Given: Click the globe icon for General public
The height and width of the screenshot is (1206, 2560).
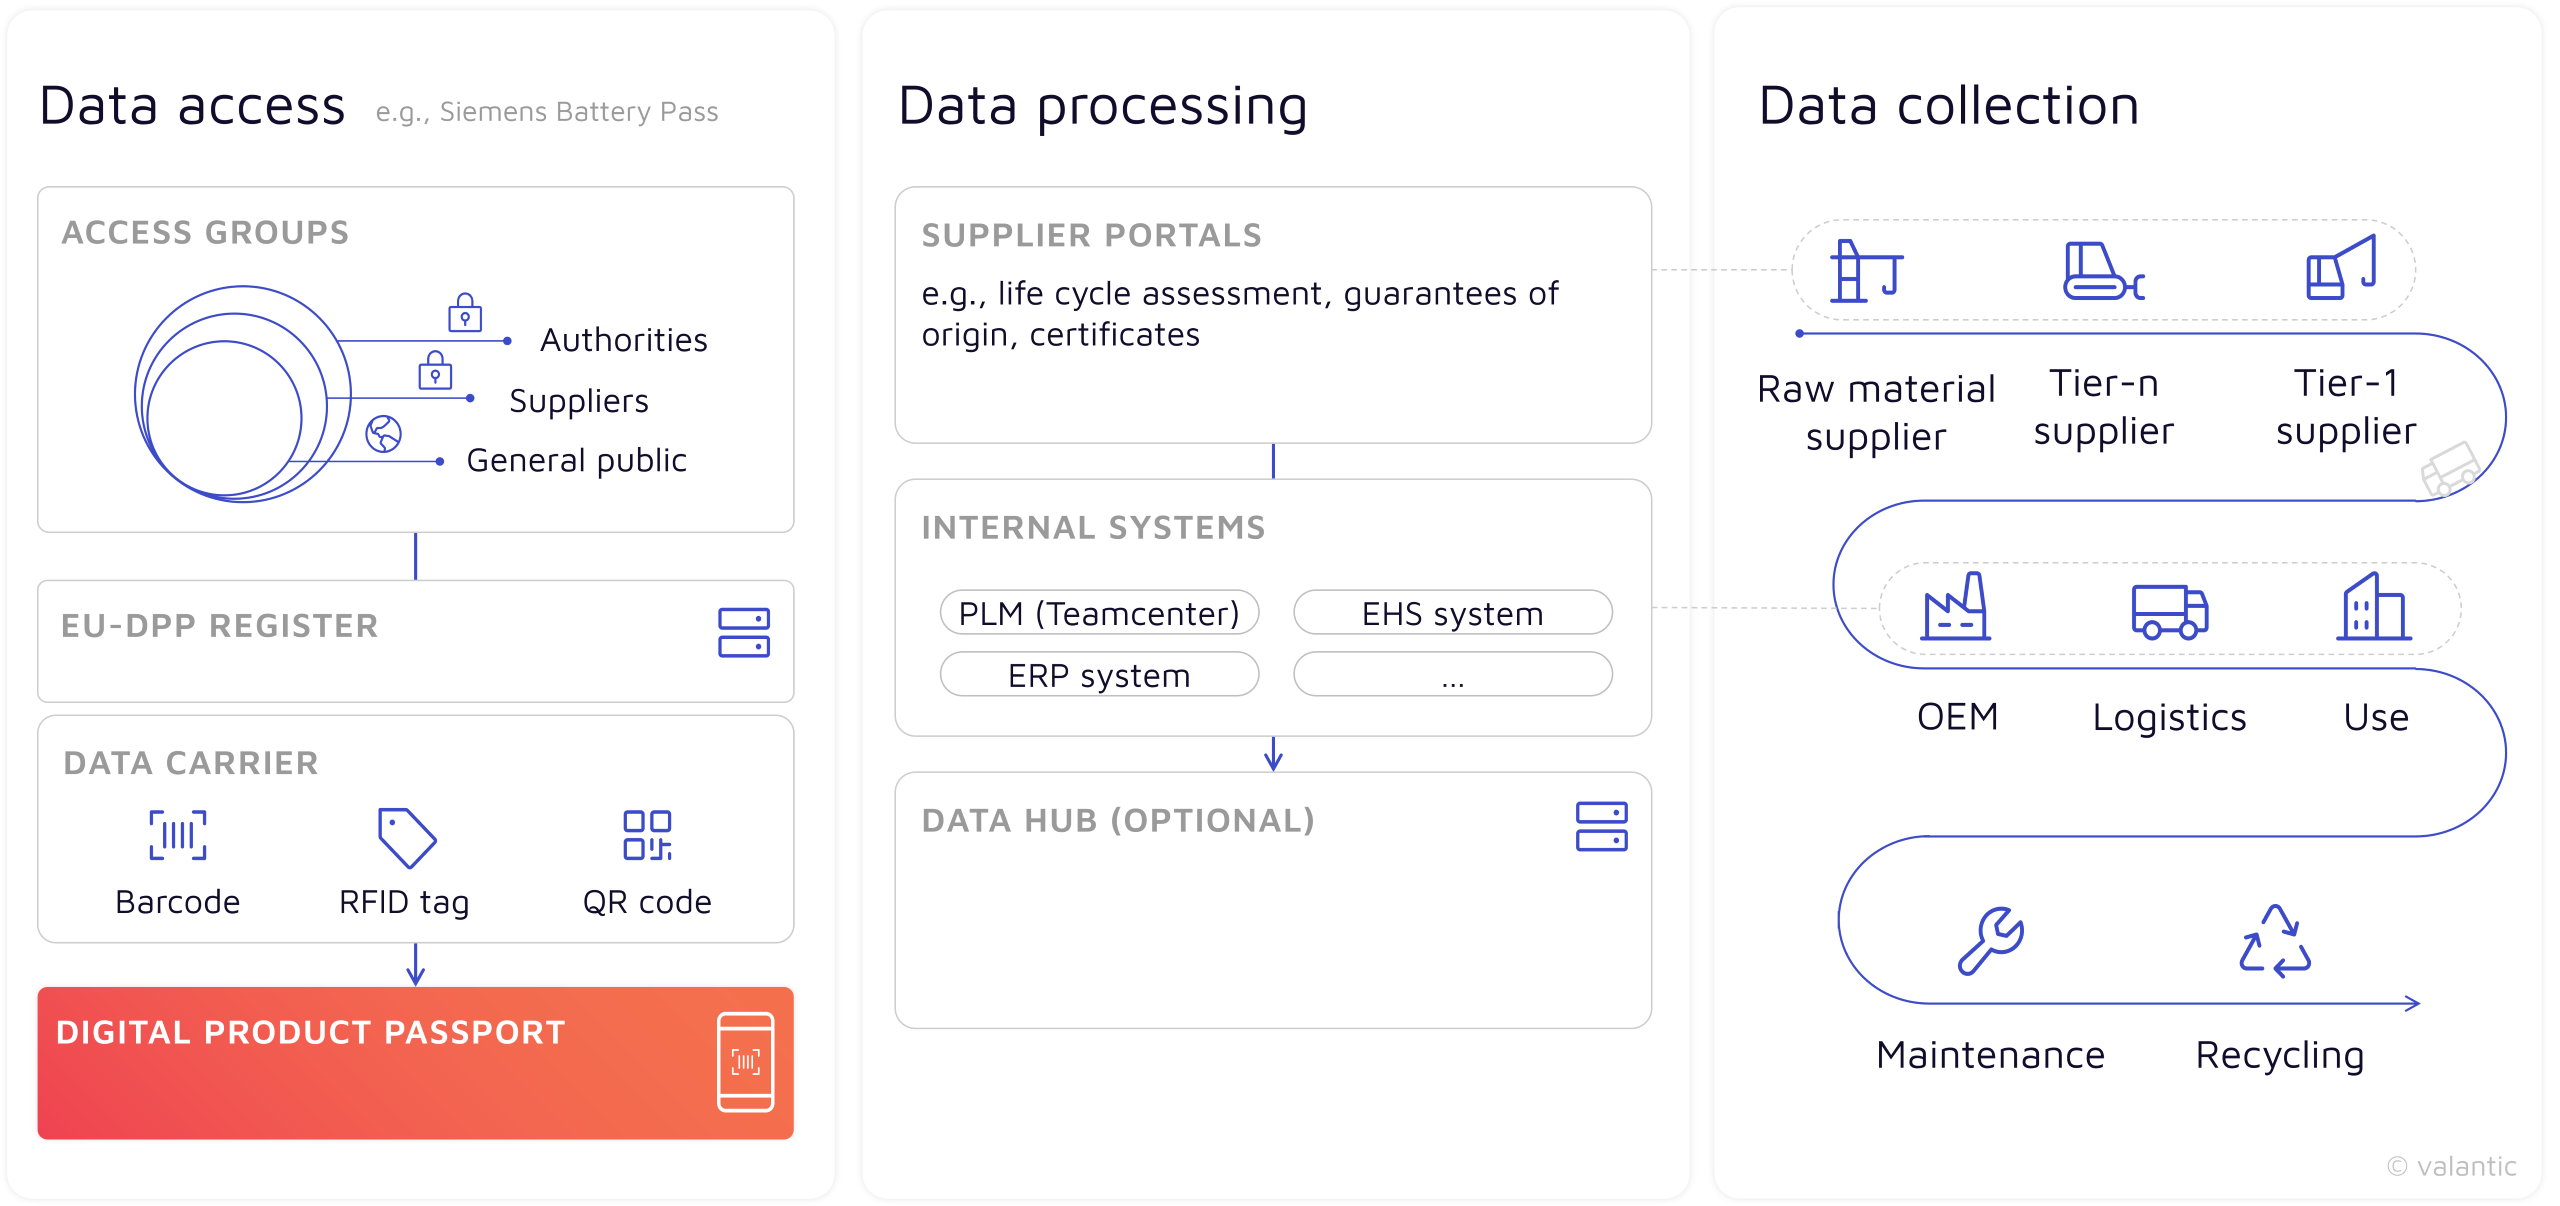Looking at the screenshot, I should point(384,434).
